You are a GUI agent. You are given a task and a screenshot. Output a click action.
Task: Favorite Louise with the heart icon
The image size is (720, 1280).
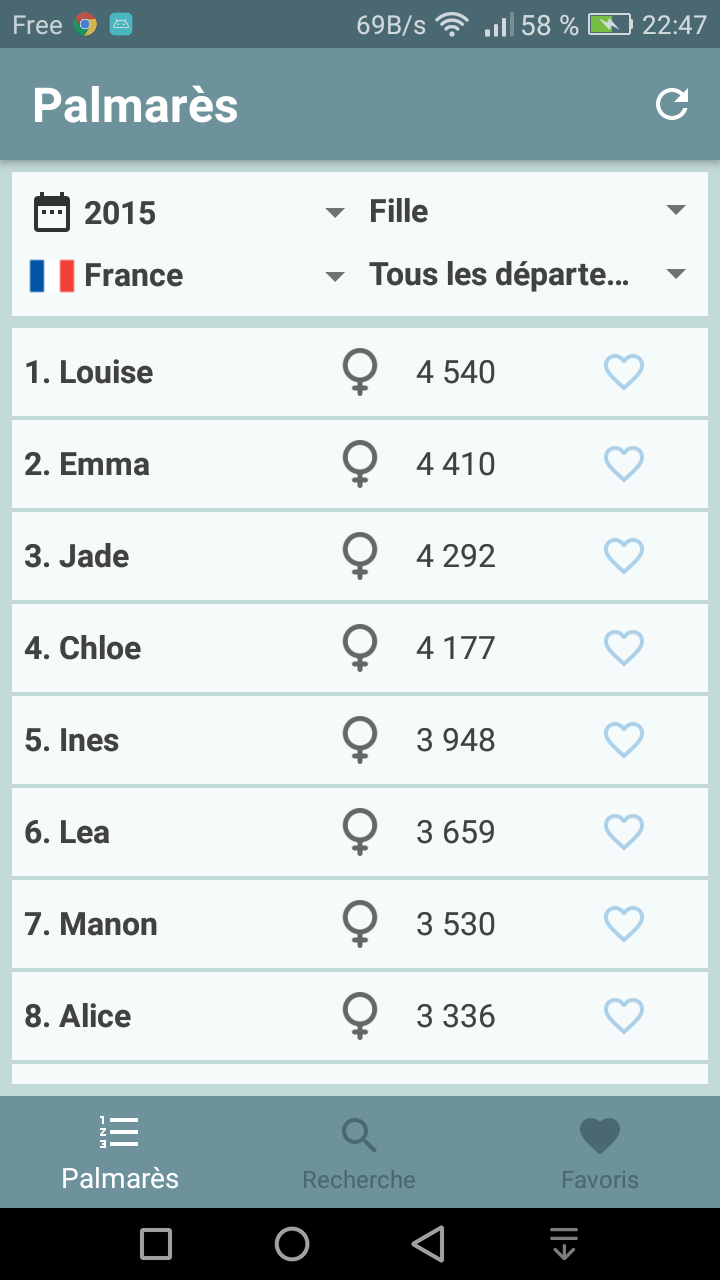point(624,372)
